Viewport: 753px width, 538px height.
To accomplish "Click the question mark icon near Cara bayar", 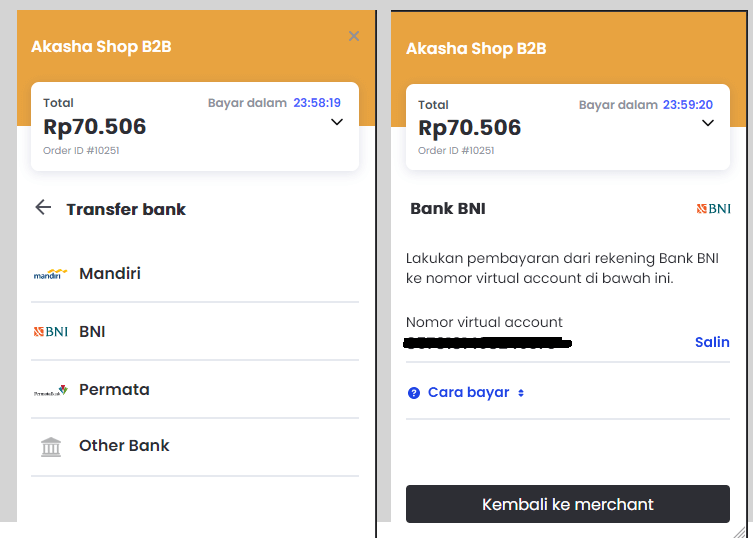I will [414, 393].
